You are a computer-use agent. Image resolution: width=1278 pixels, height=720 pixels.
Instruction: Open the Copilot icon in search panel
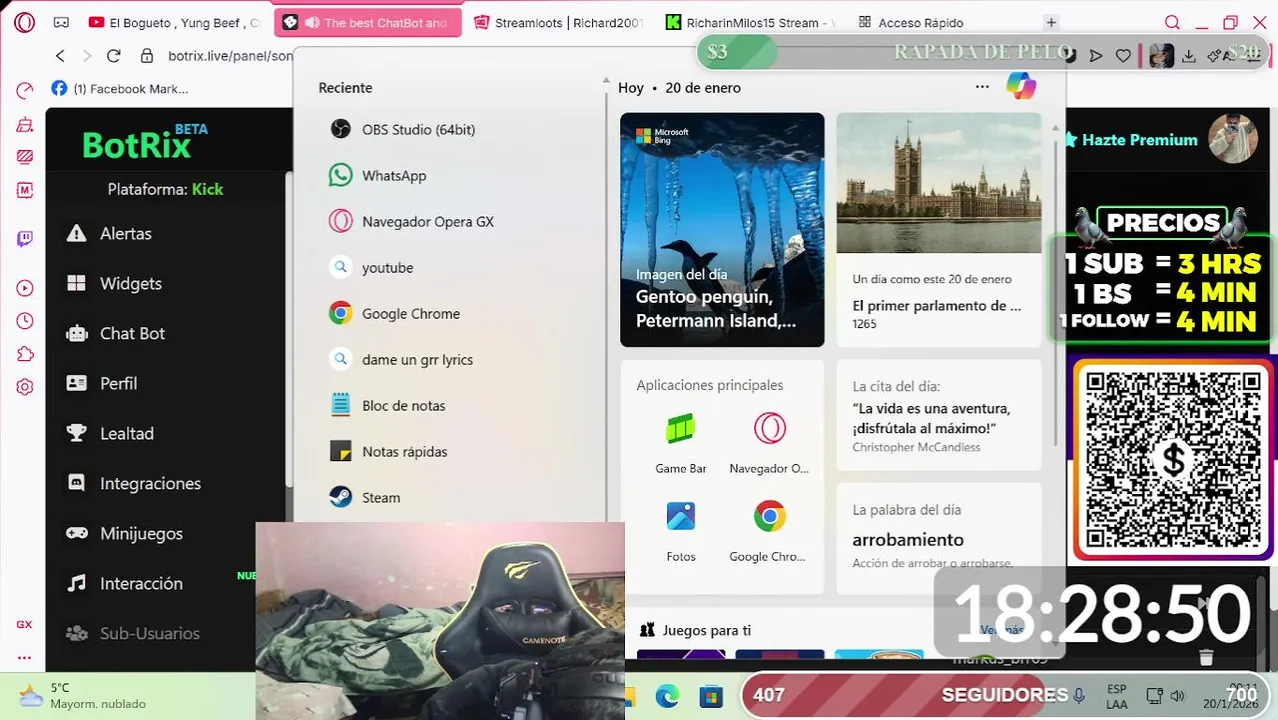click(x=1021, y=87)
